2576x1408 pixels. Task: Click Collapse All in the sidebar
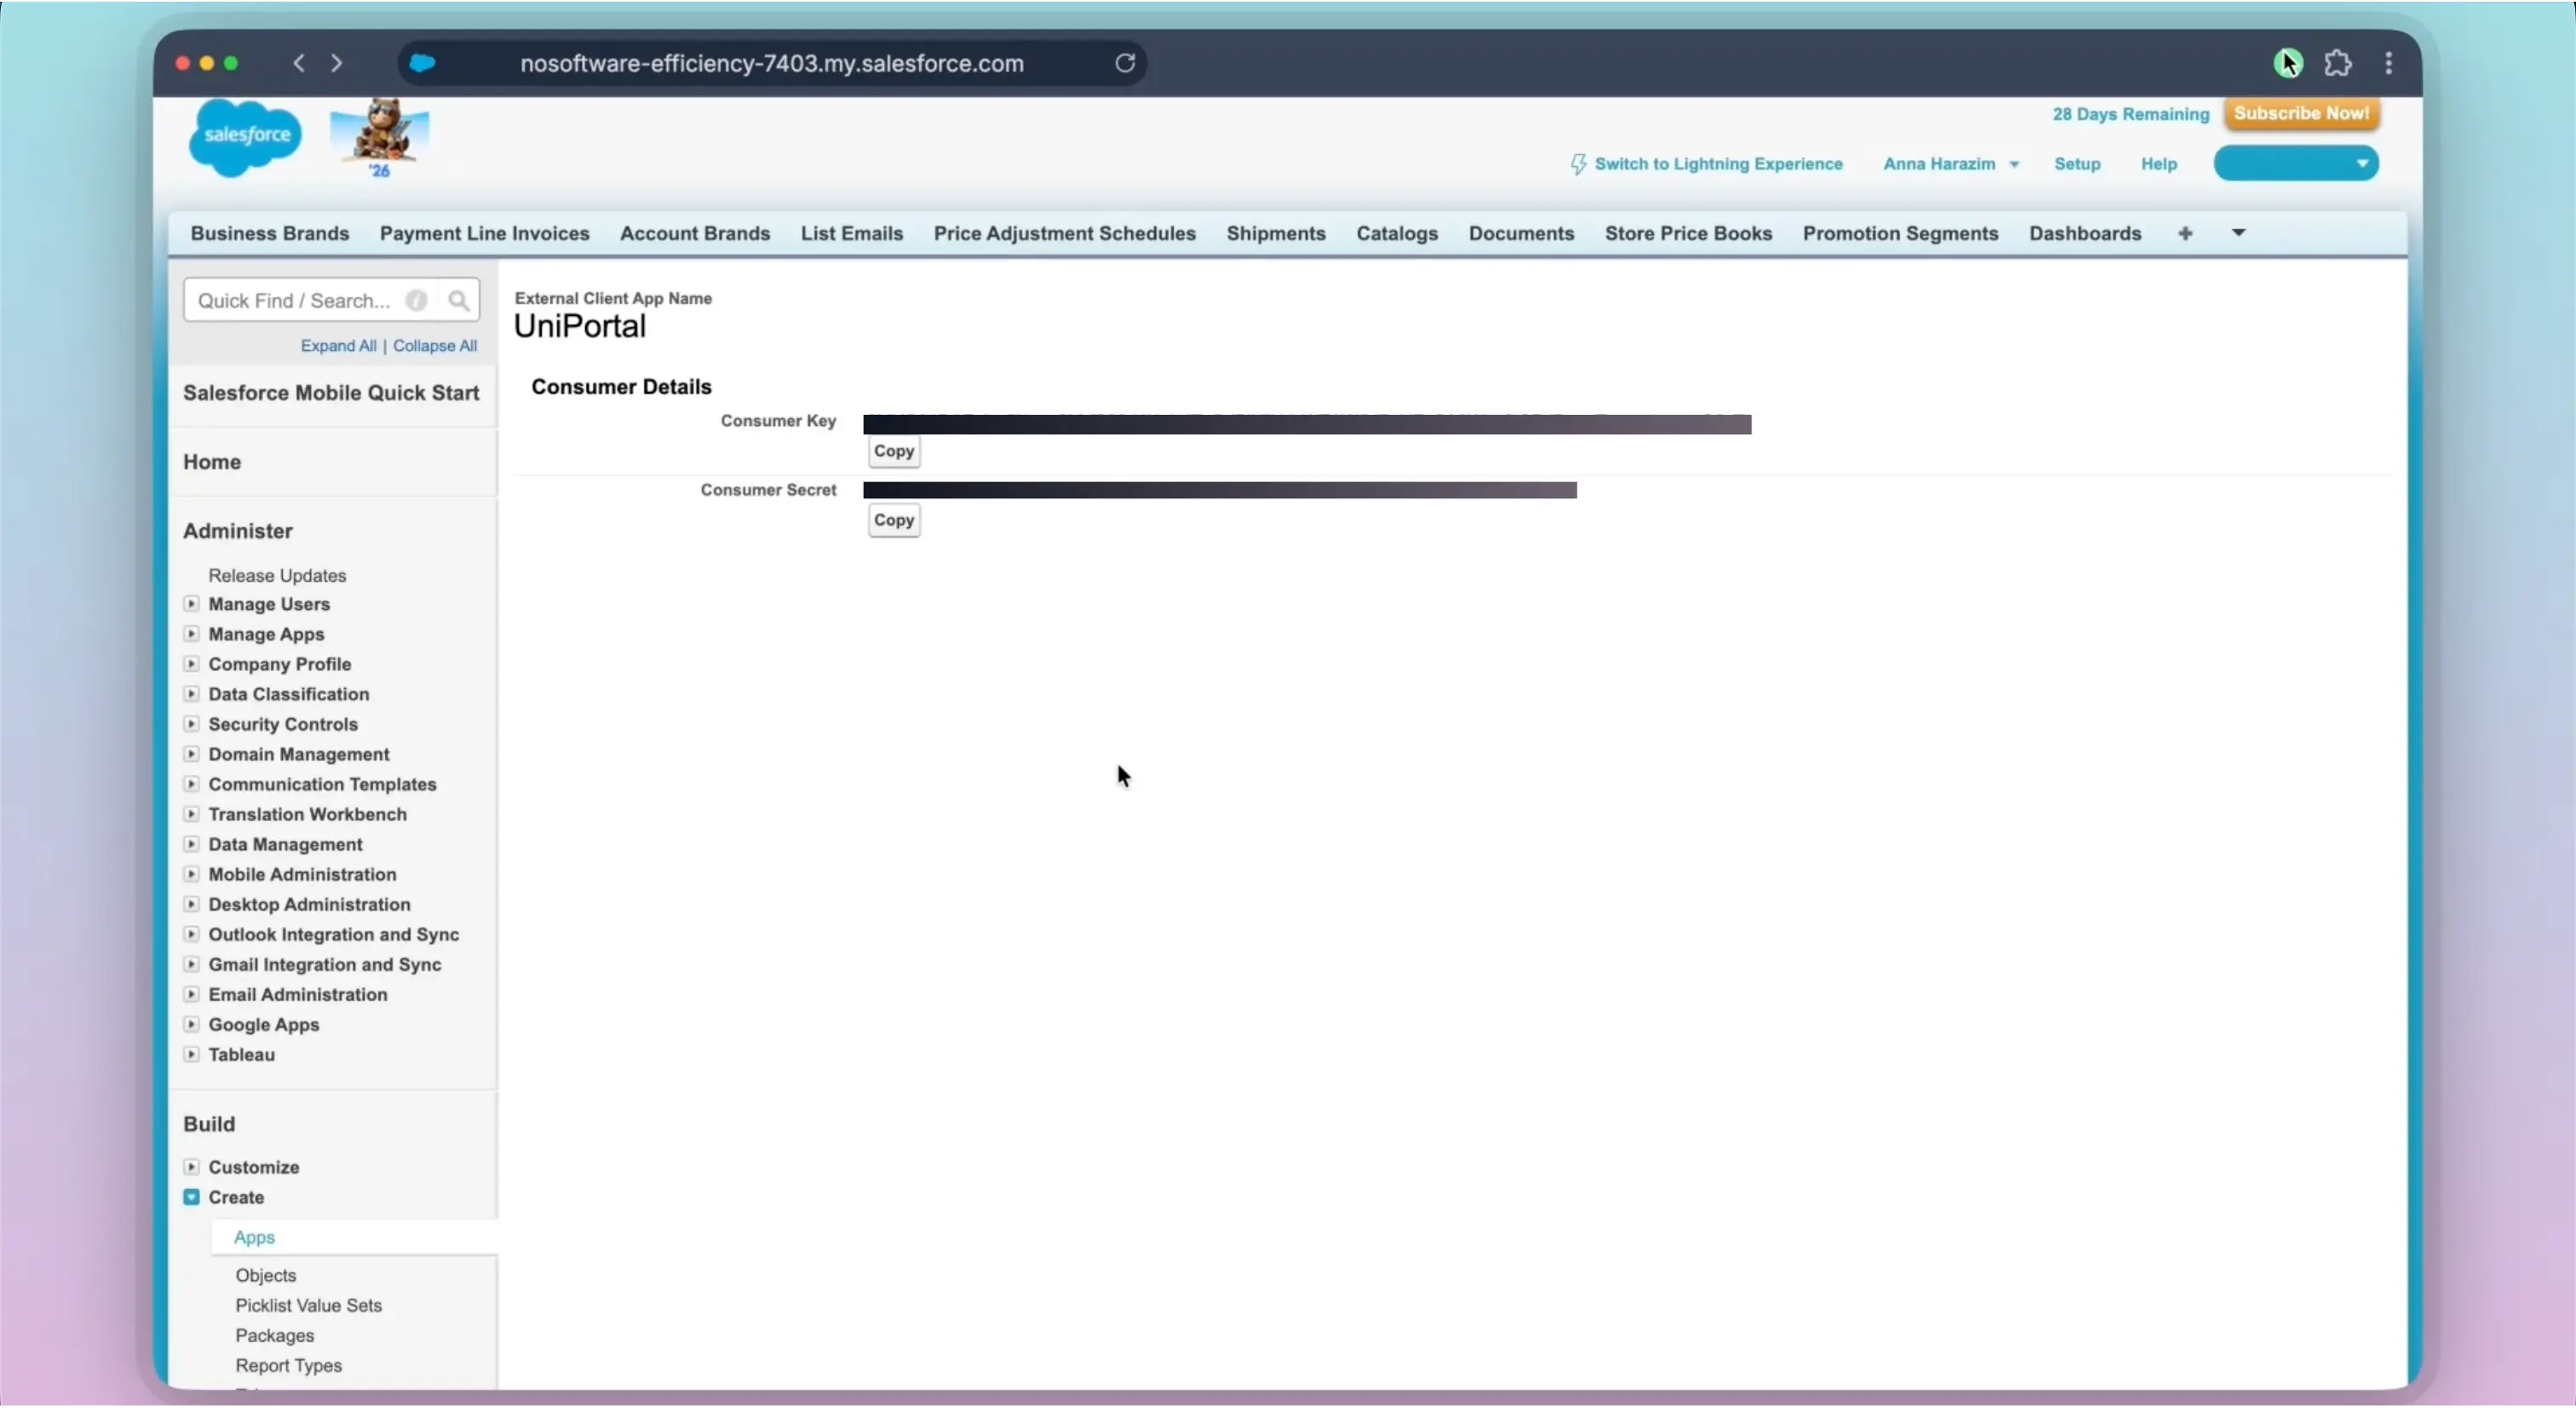435,345
